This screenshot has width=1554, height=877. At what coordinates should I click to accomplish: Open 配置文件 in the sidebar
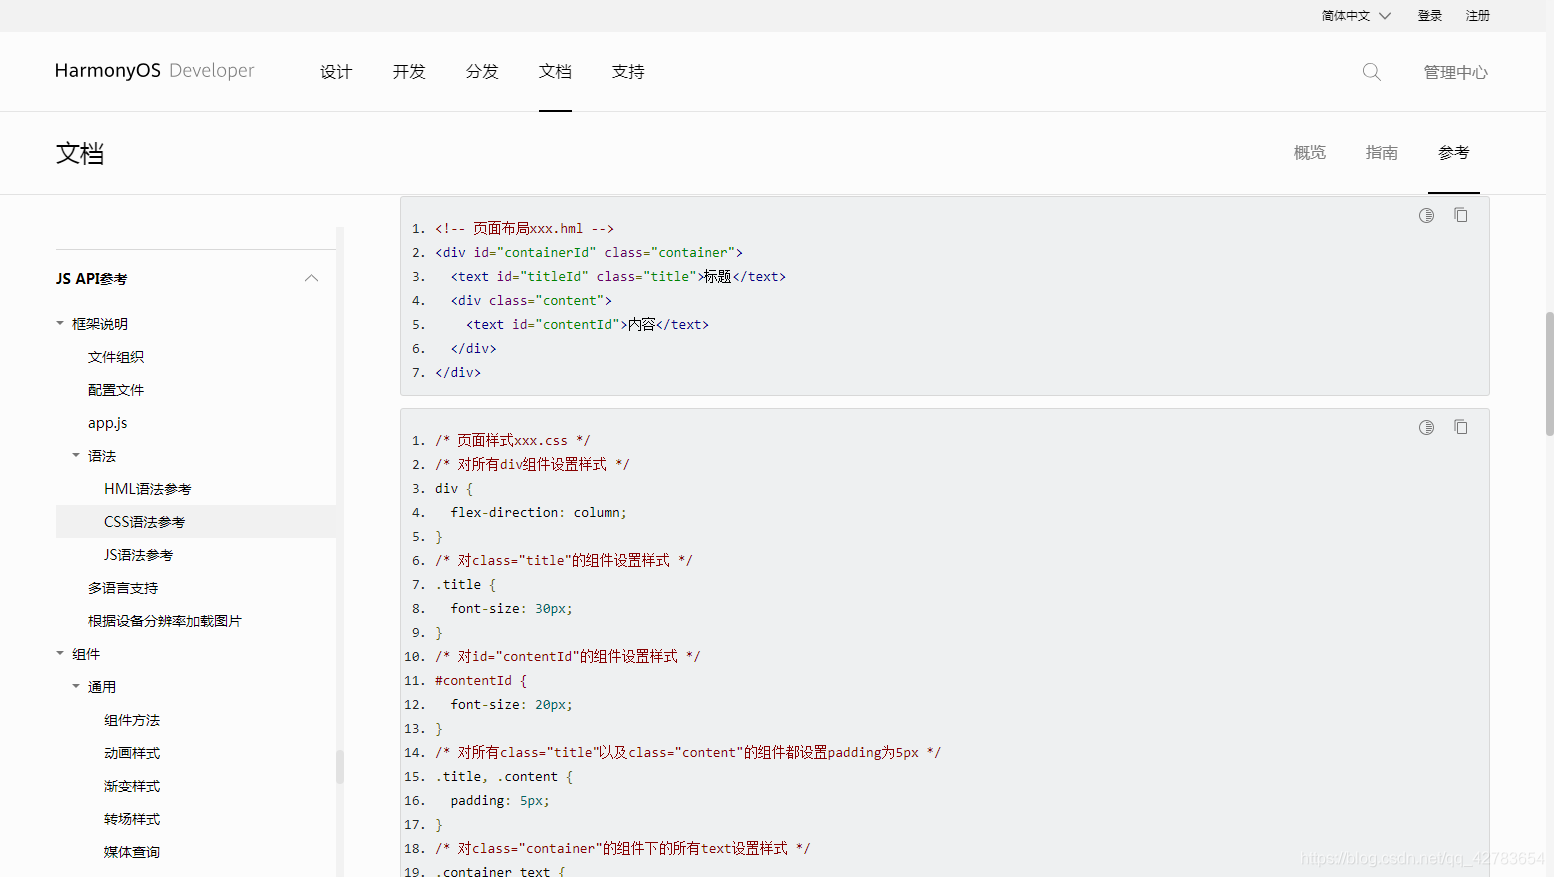click(x=116, y=390)
